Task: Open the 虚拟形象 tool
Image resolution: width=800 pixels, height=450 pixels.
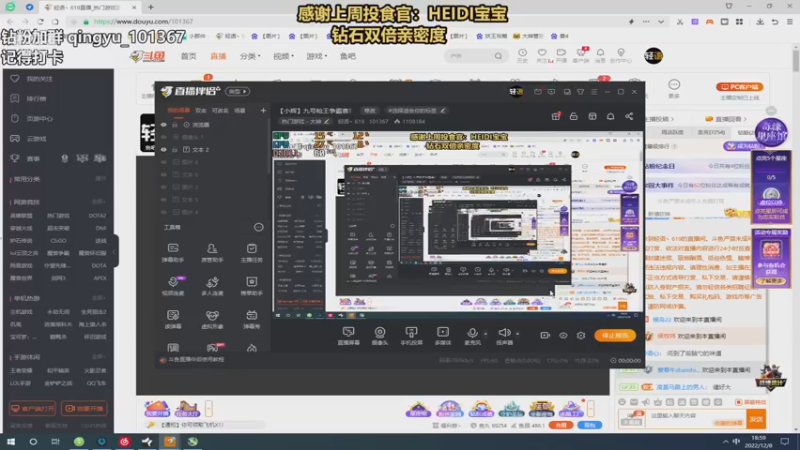Action: coord(212,319)
